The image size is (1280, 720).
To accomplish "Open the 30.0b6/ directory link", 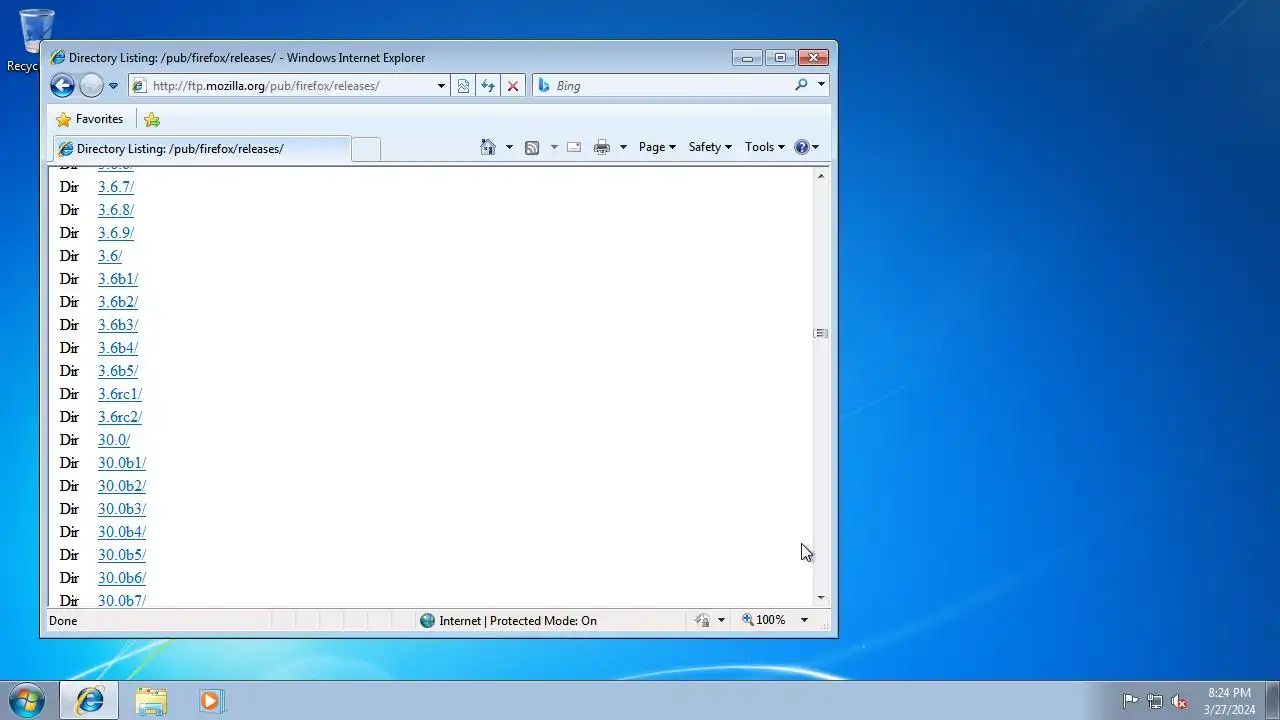I will [x=122, y=578].
